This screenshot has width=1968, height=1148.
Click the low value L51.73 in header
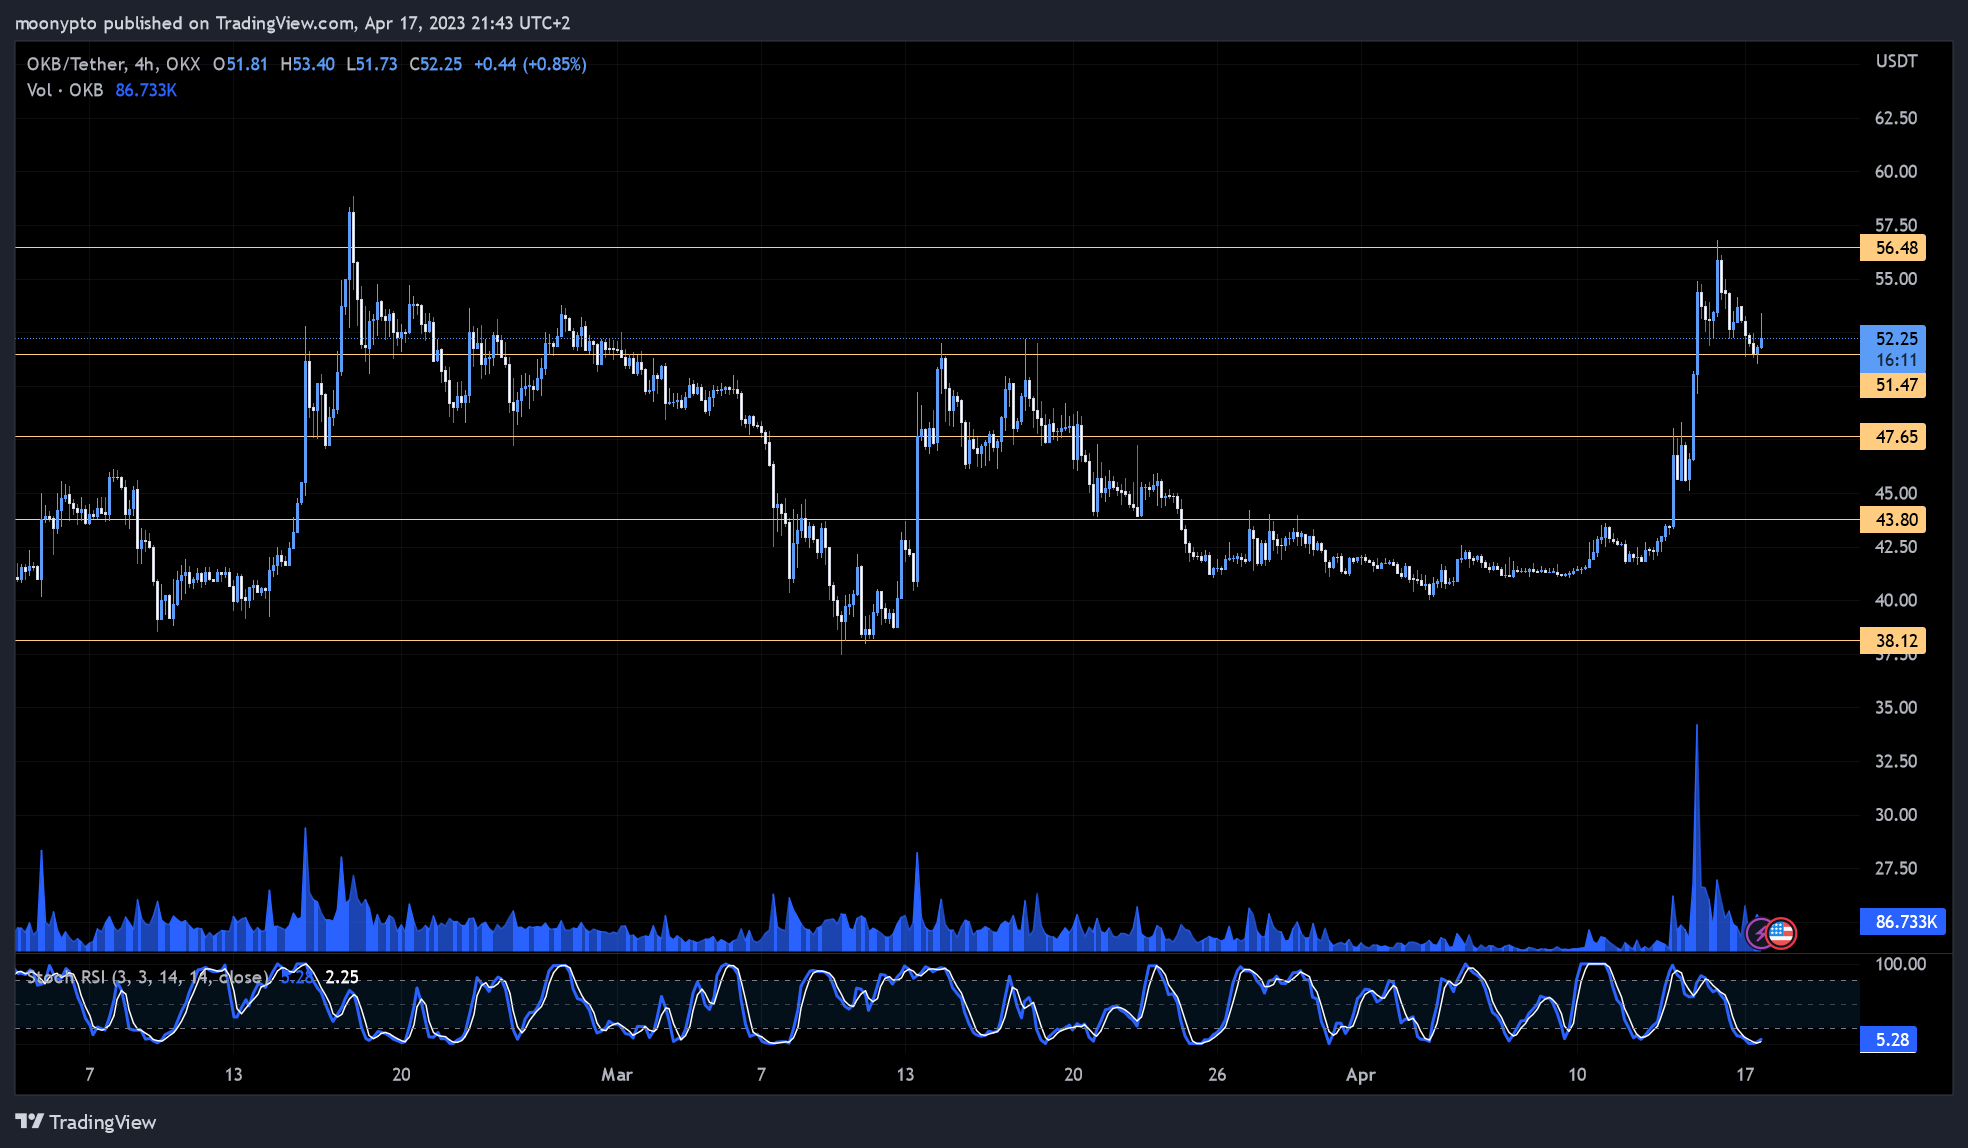click(372, 64)
